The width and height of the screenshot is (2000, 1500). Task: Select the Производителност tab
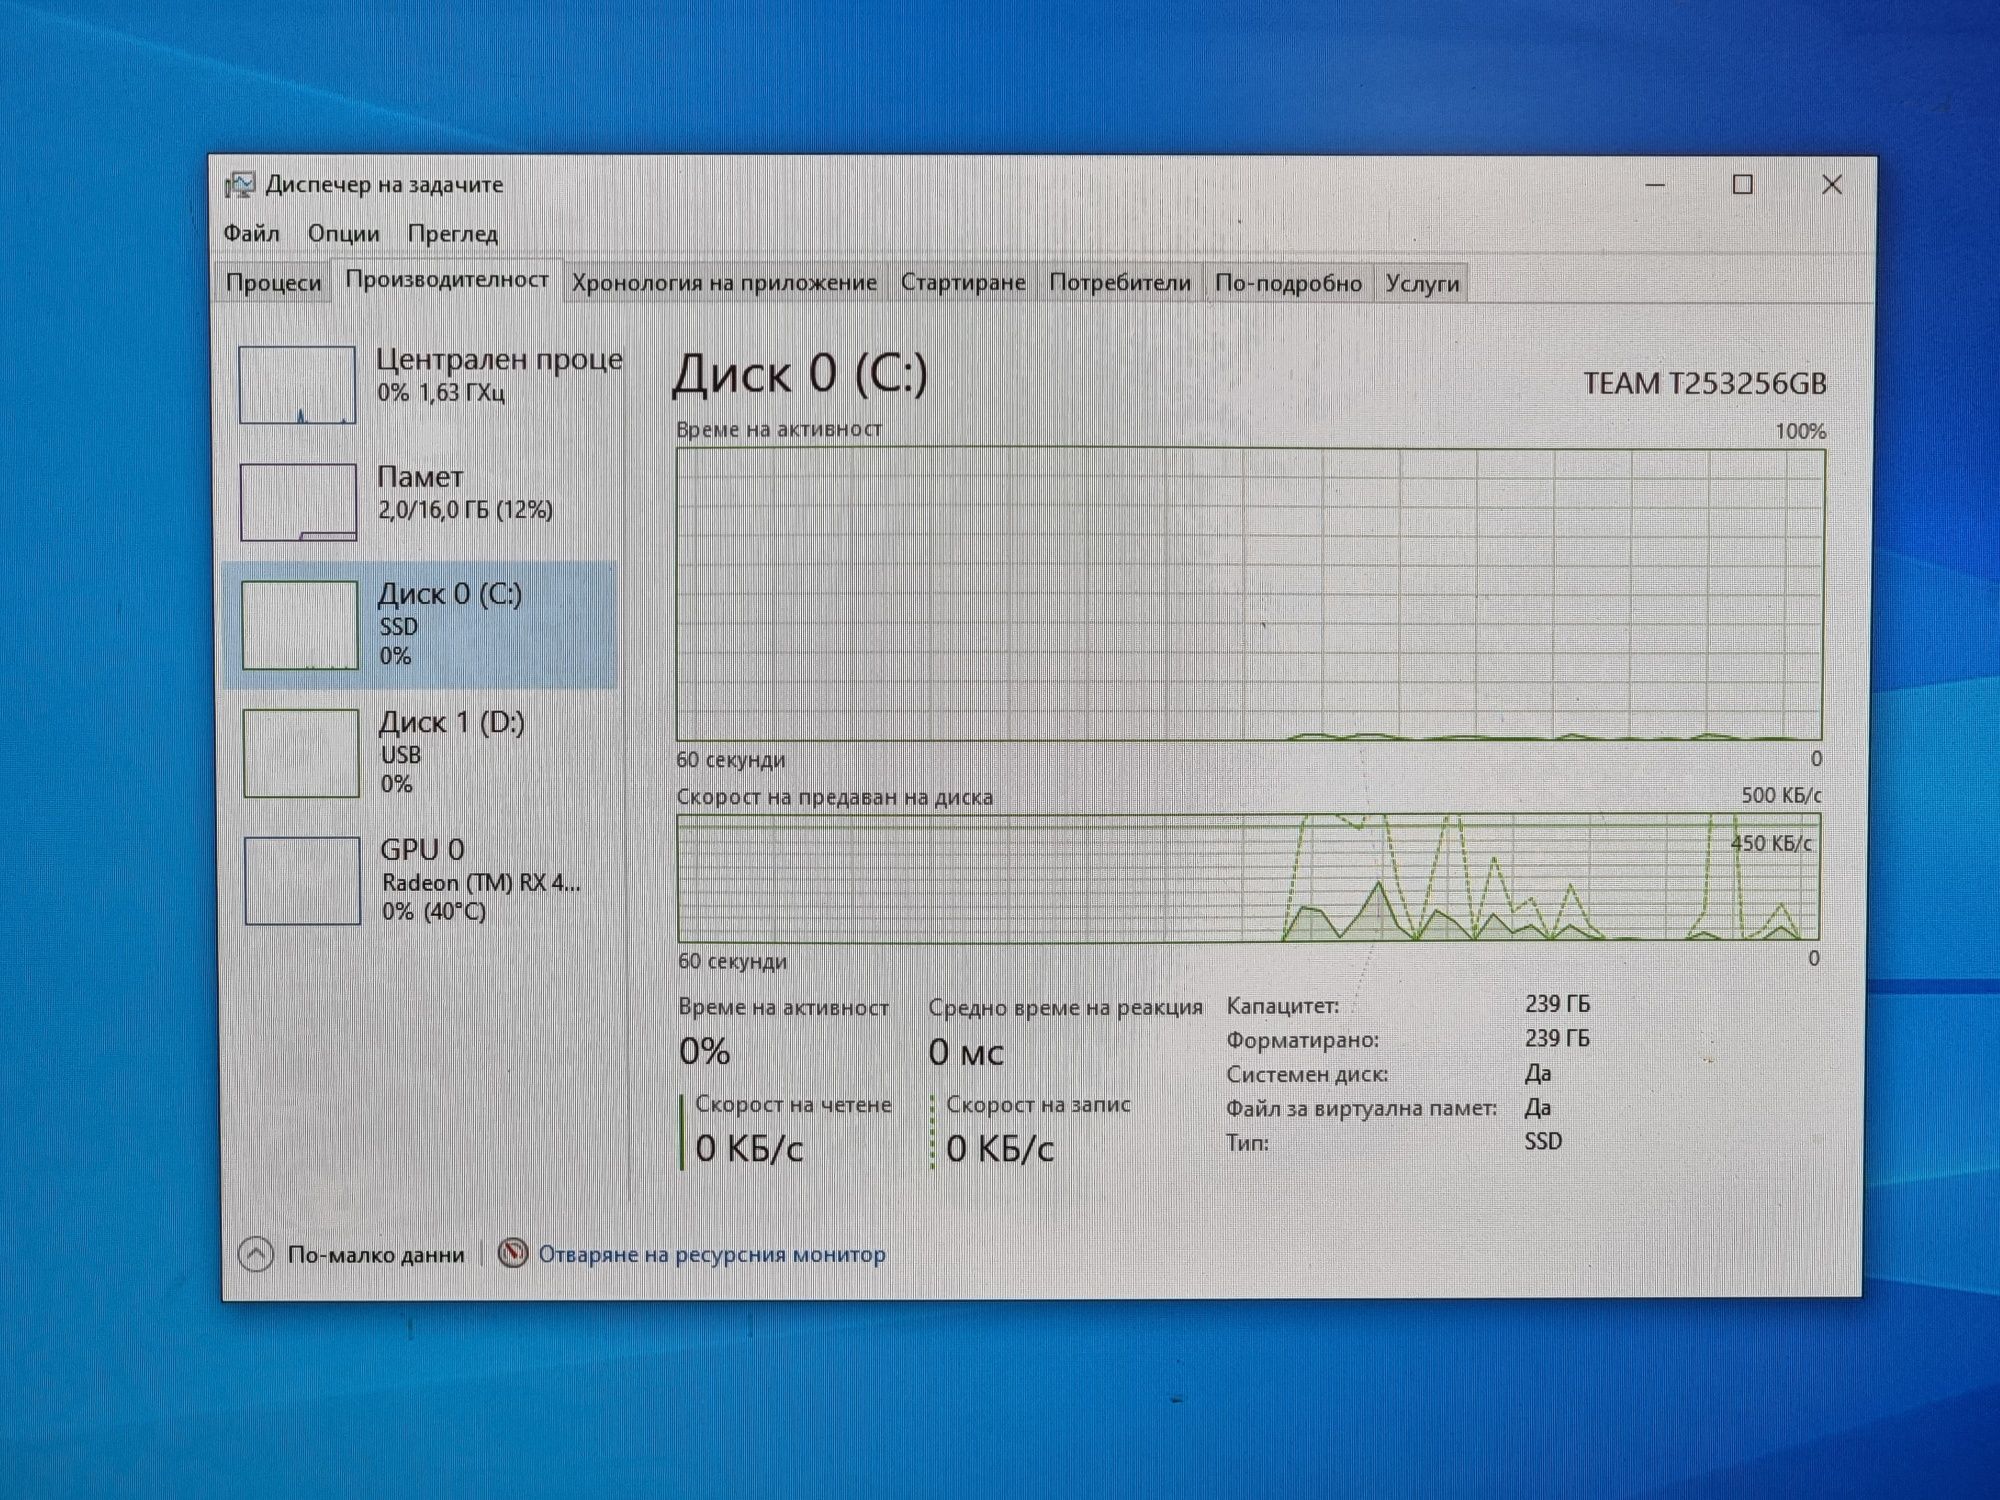(447, 279)
